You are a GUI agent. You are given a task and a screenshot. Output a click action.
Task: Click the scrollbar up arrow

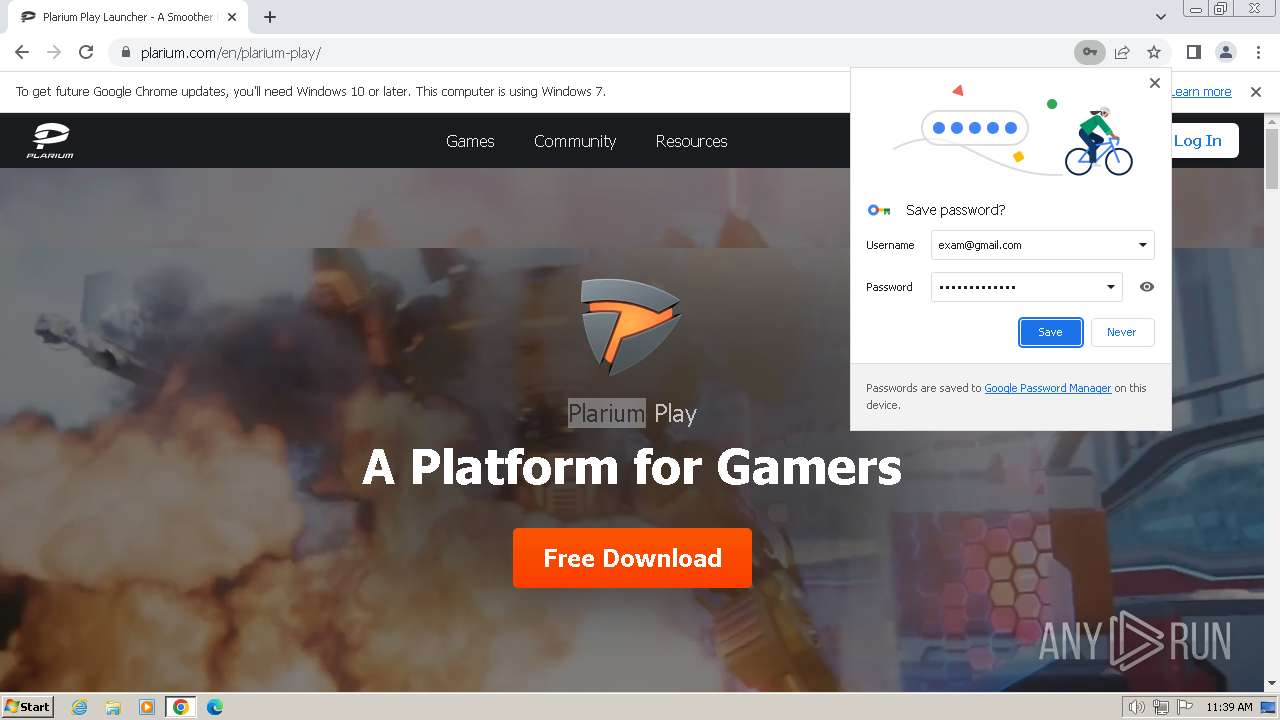point(1272,120)
